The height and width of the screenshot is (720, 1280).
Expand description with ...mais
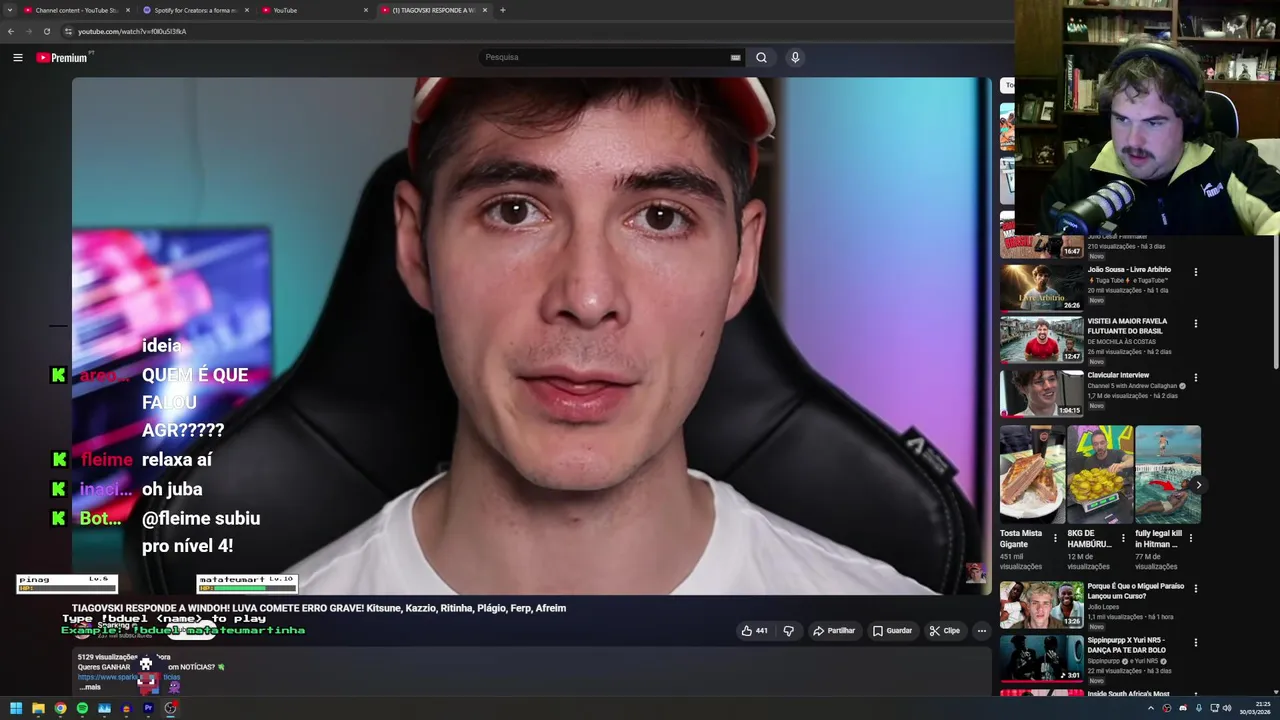(89, 687)
